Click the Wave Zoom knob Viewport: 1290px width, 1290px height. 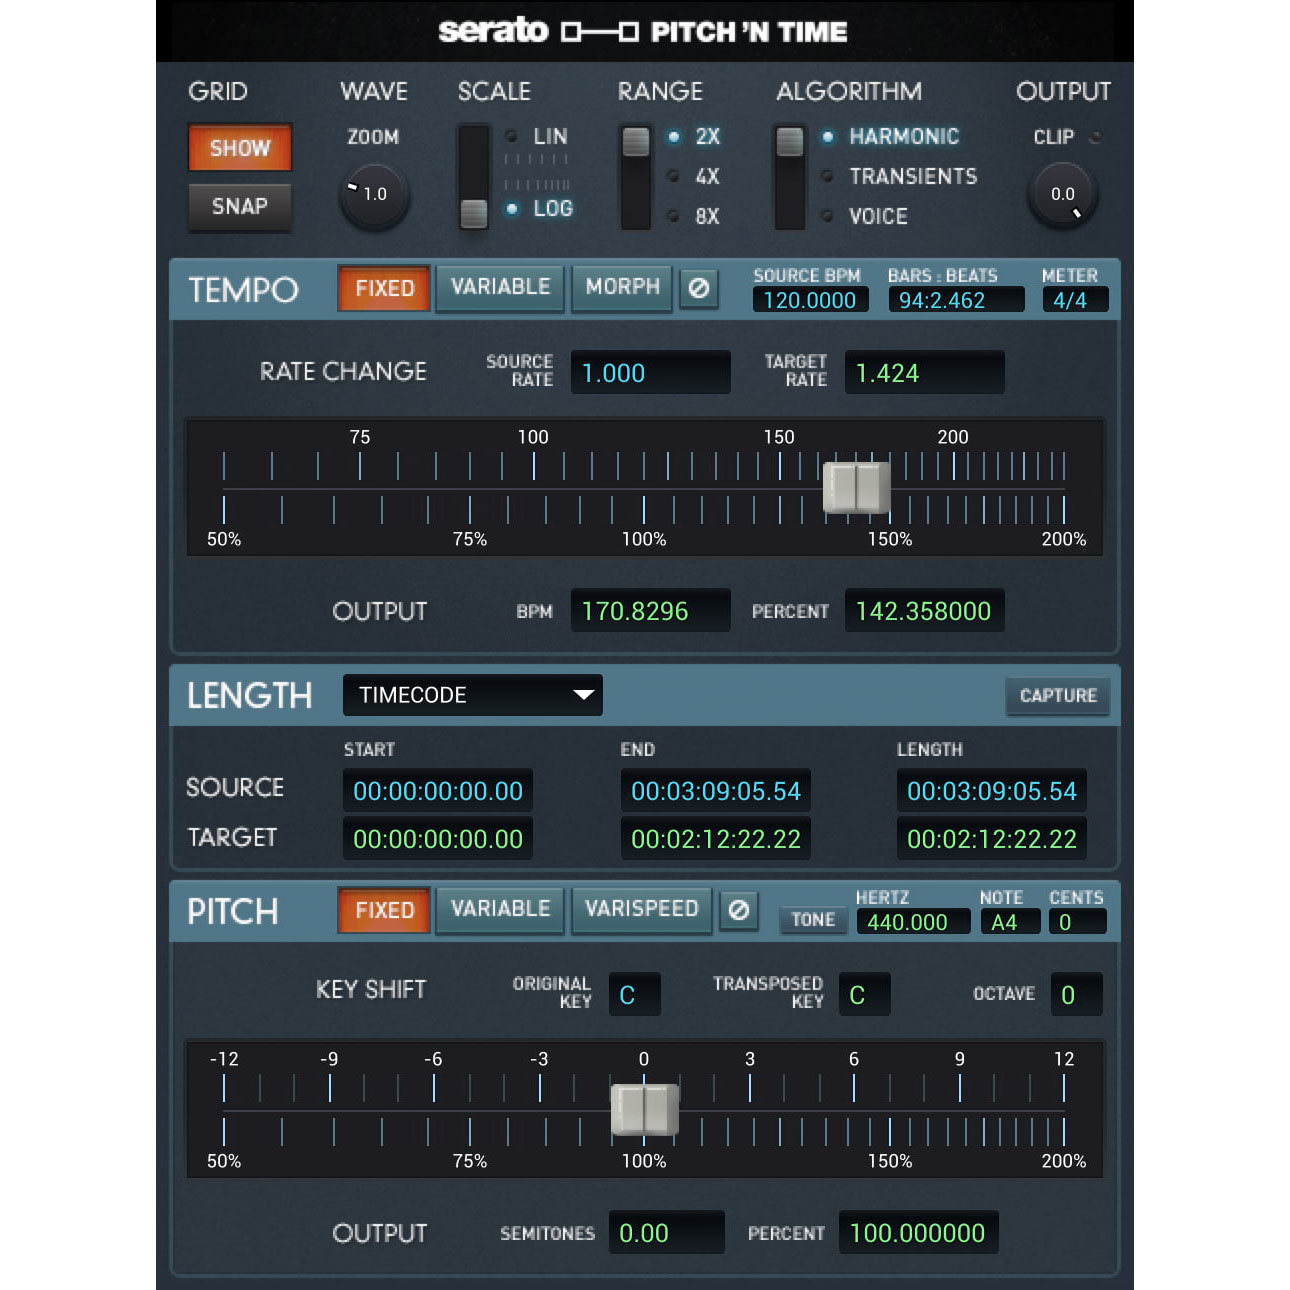(372, 195)
